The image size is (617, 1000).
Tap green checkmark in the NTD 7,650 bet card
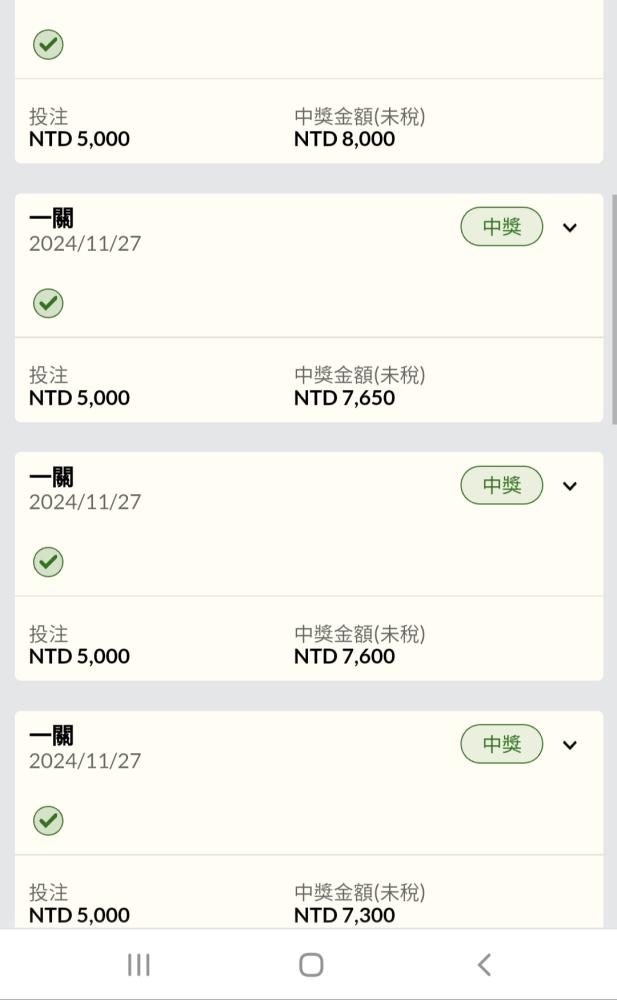pos(48,303)
